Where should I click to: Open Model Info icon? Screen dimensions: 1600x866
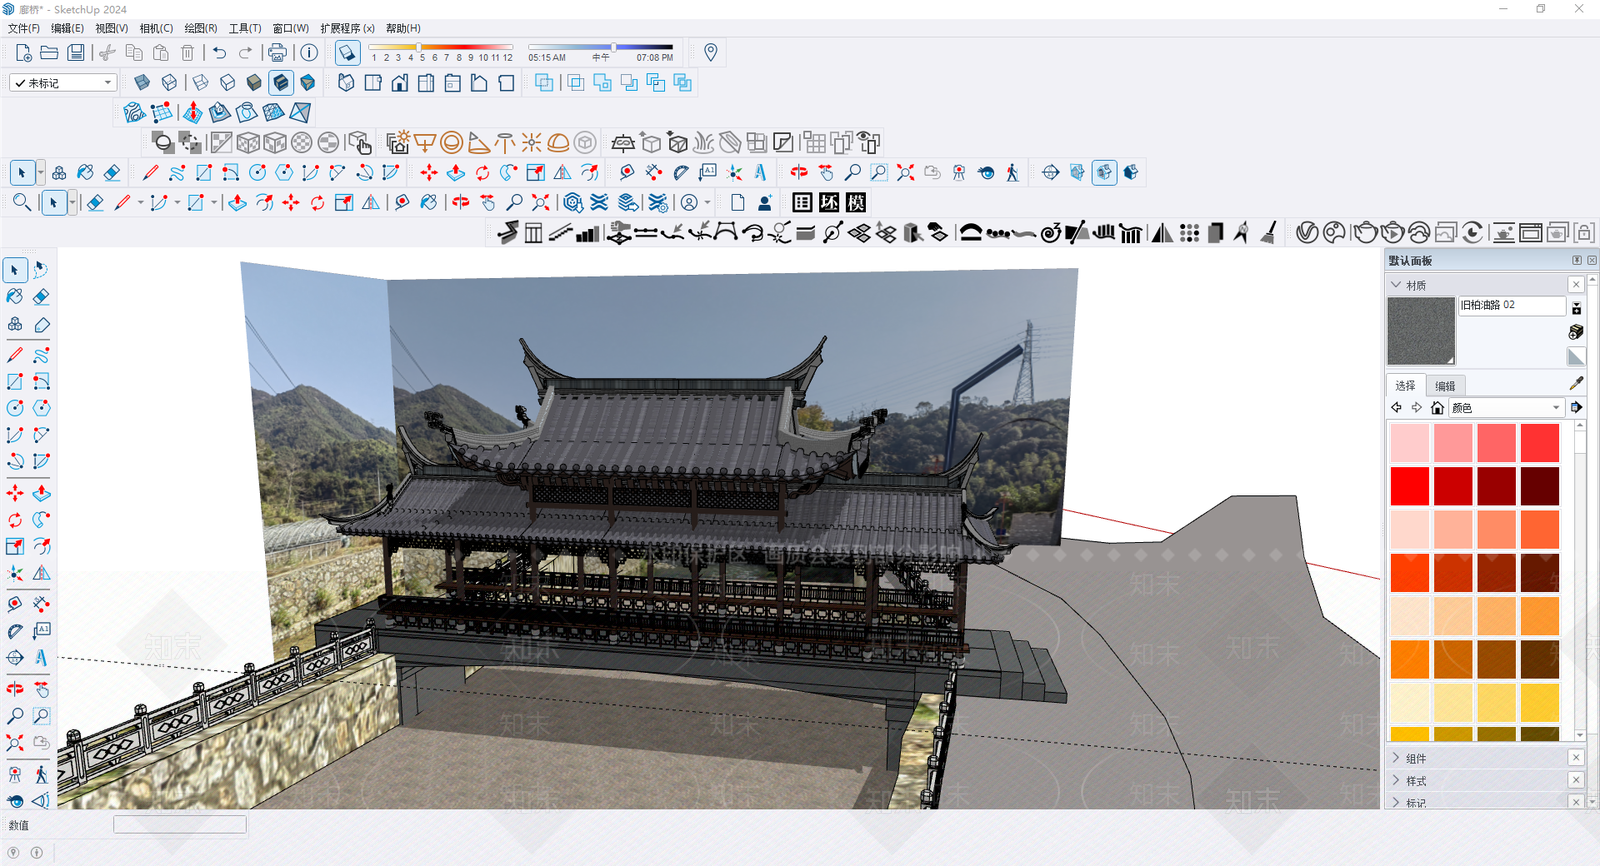tap(309, 53)
